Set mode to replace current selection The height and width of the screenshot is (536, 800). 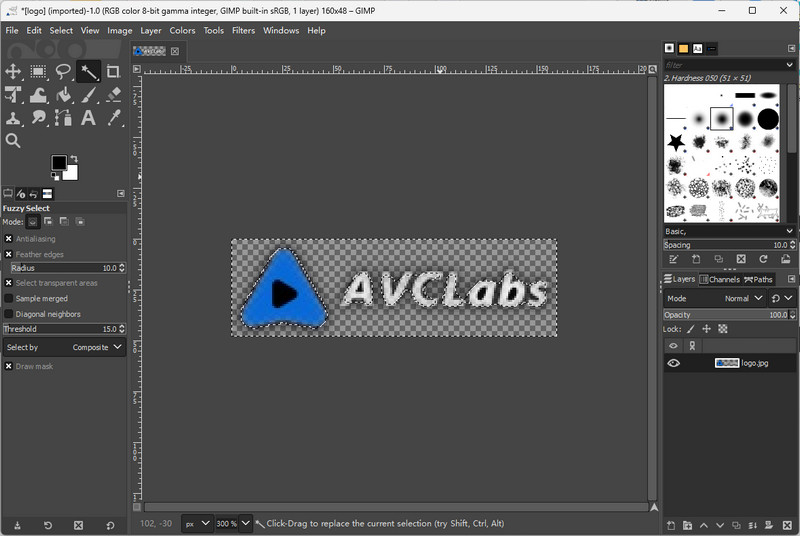(x=33, y=222)
